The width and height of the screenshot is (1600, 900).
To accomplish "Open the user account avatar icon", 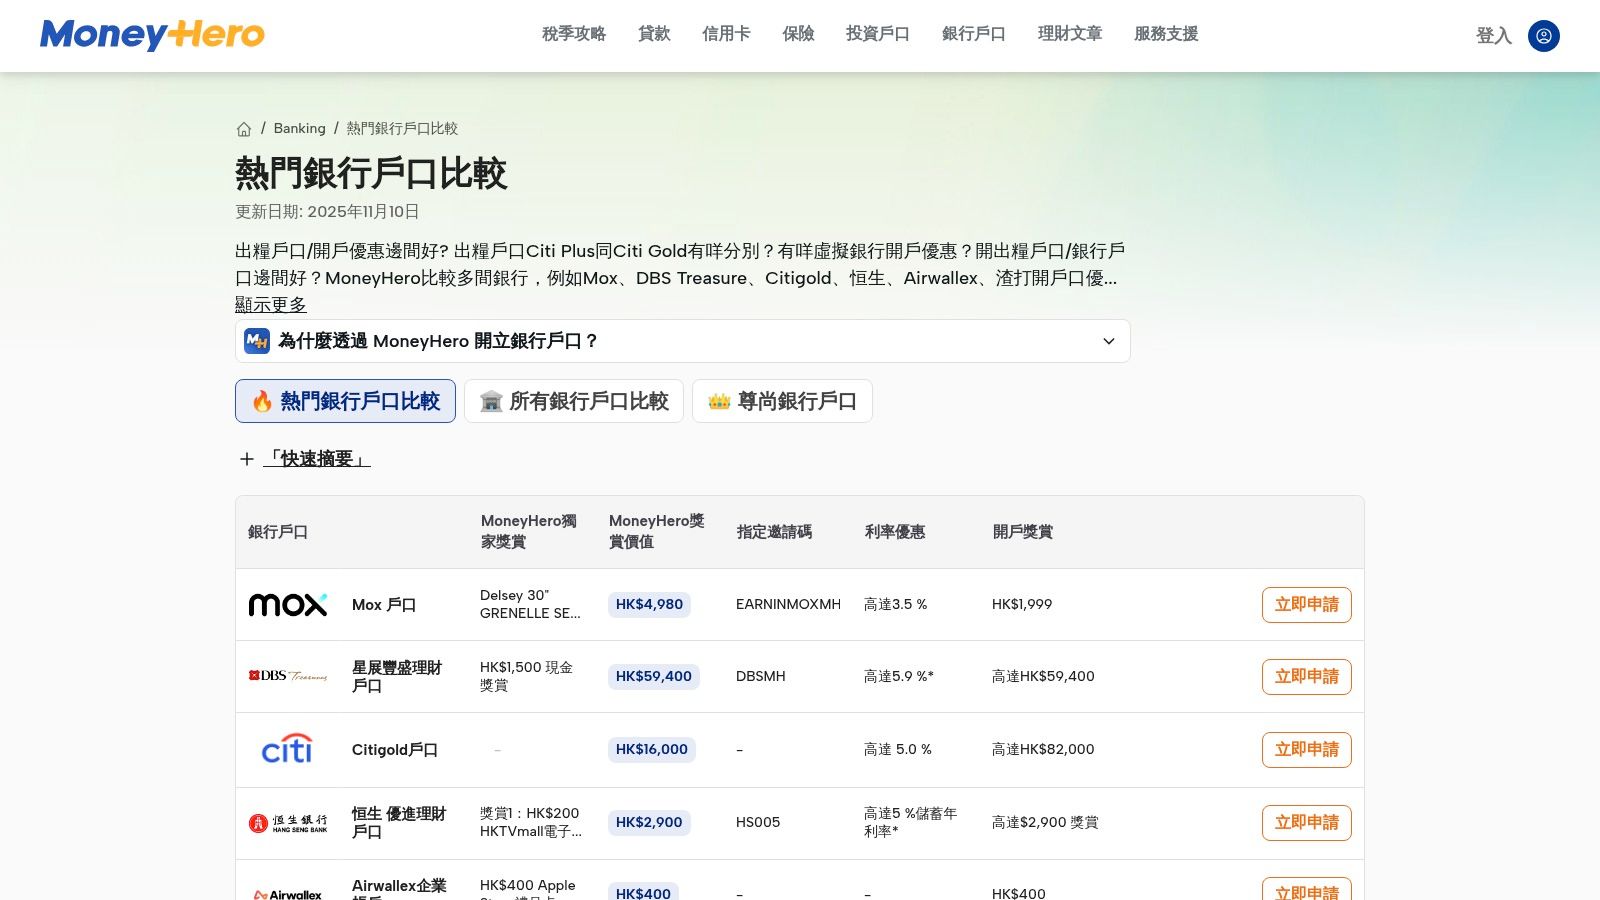I will coord(1543,36).
